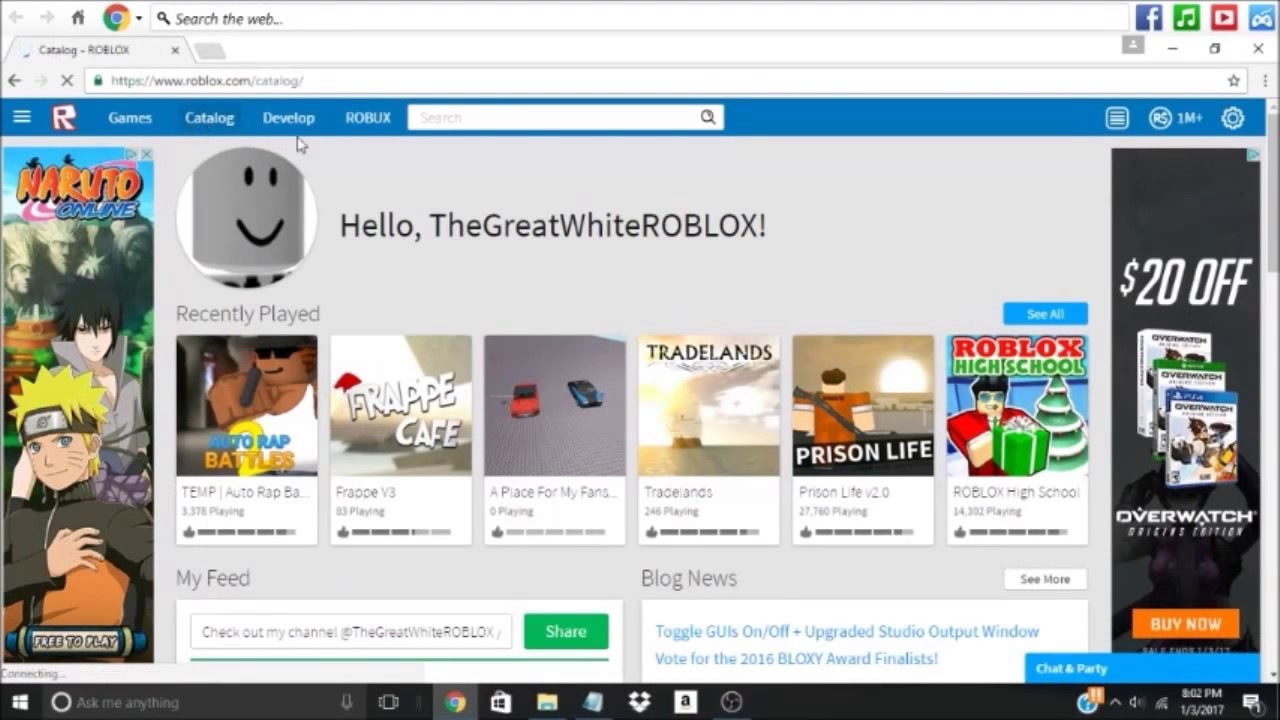
Task: Go back using the address bar back arrow
Action: tap(14, 80)
